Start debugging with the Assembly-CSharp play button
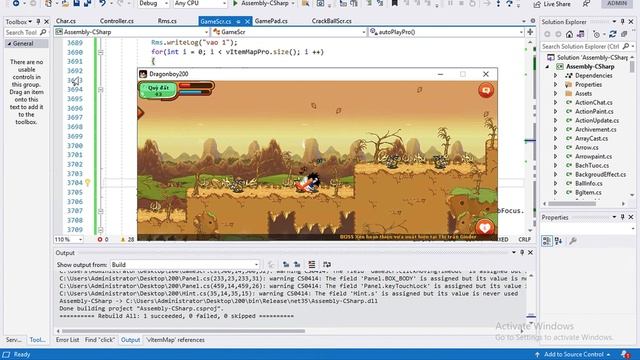The image size is (640, 360). click(263, 3)
